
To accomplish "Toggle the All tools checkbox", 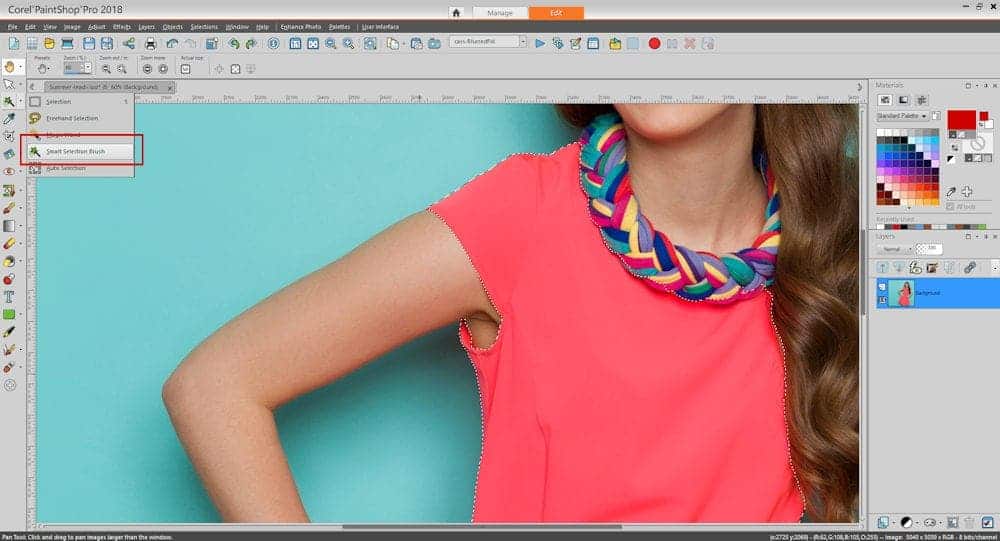I will [951, 206].
